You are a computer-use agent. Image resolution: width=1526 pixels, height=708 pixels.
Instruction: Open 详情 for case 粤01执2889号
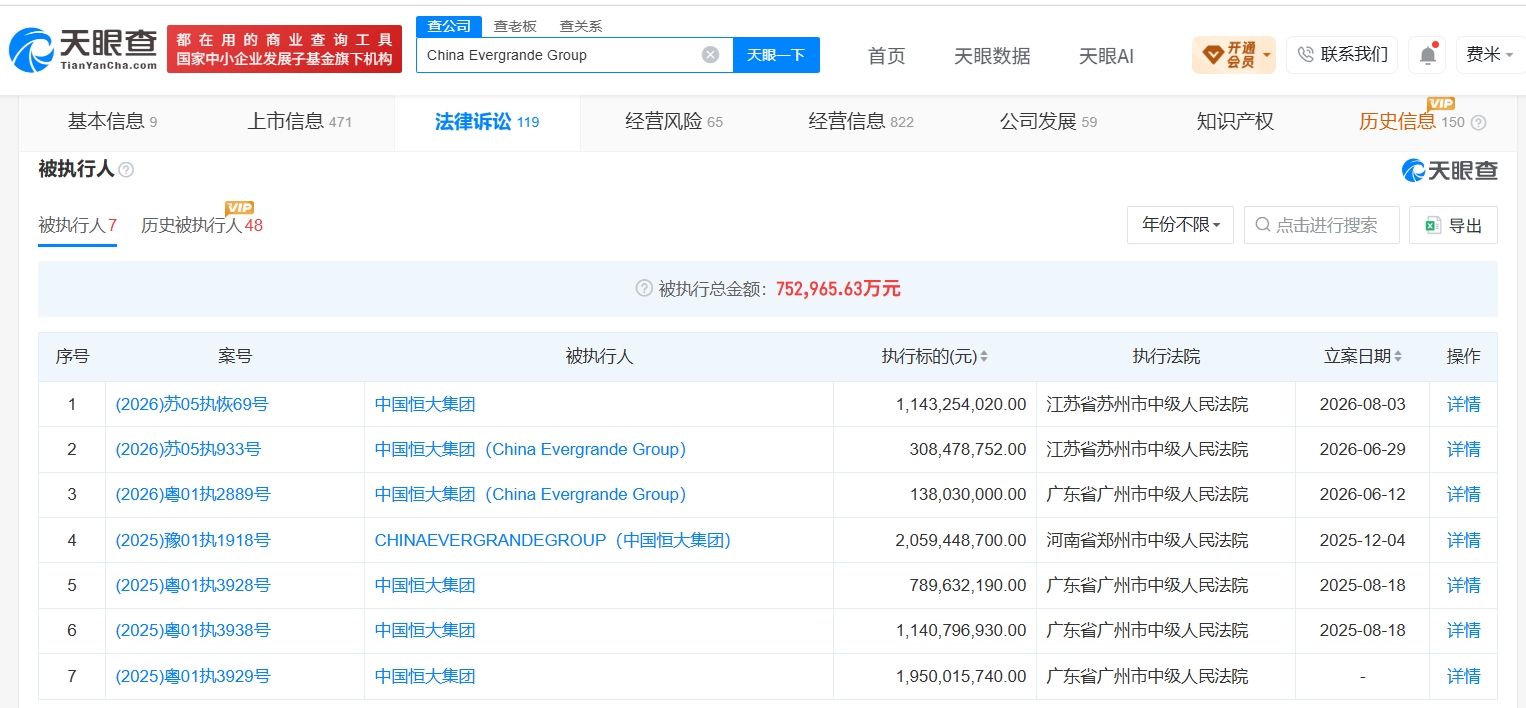click(x=1464, y=494)
